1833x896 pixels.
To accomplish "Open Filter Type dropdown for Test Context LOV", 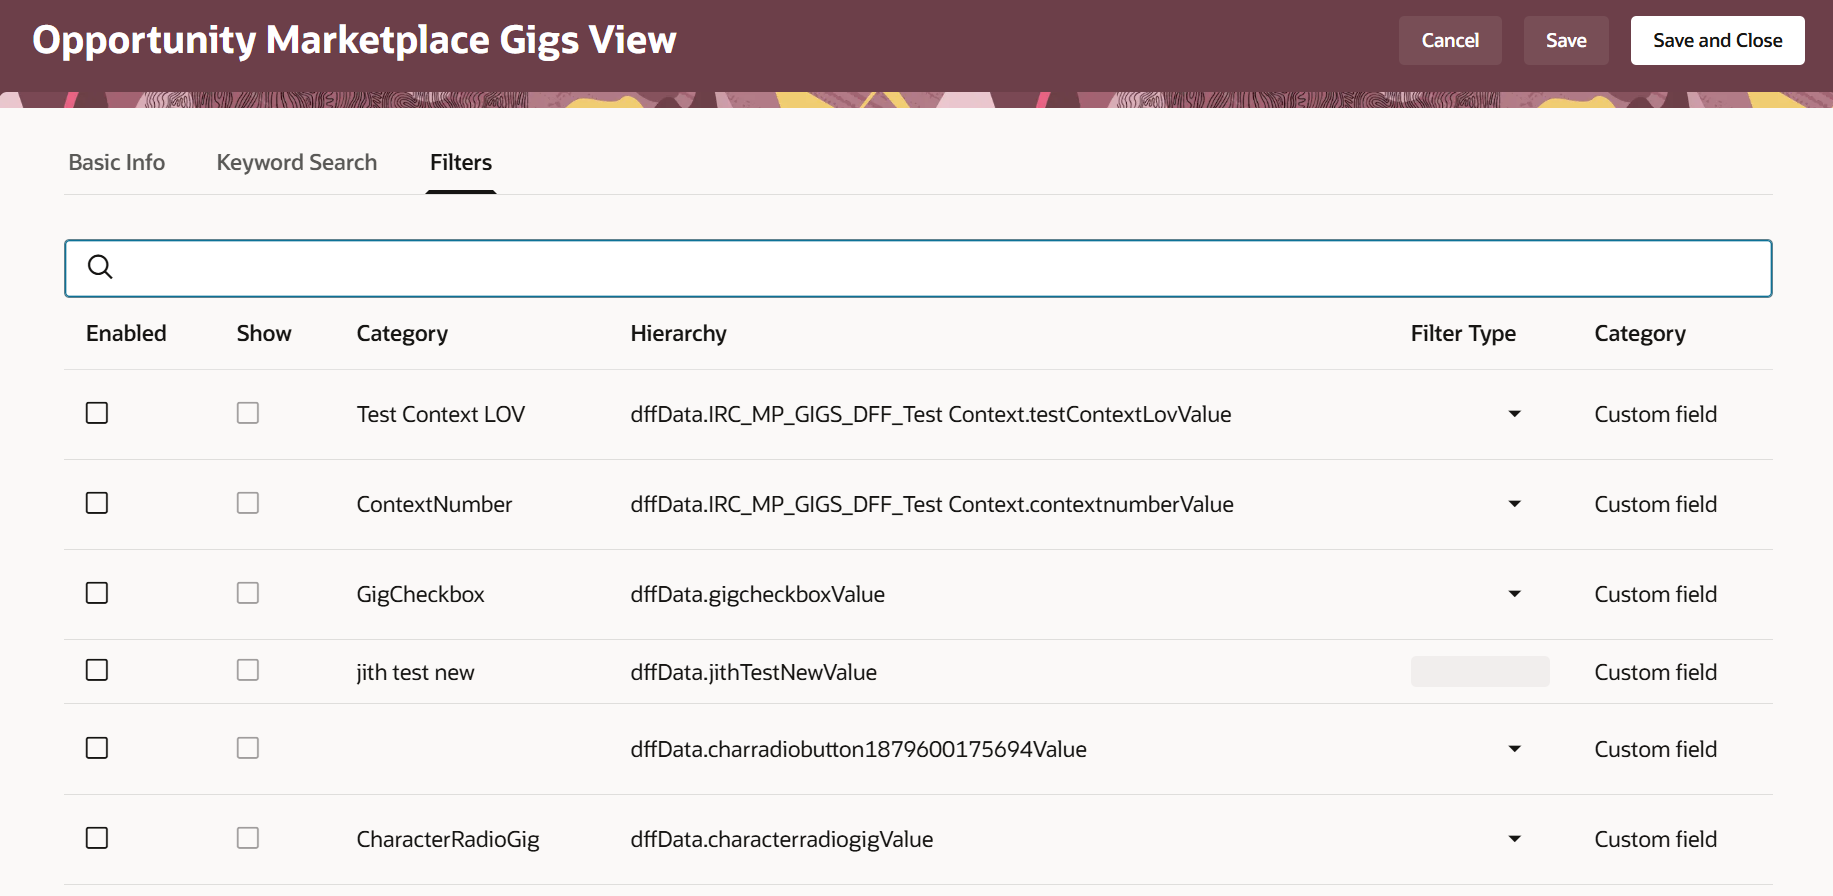I will (1514, 414).
